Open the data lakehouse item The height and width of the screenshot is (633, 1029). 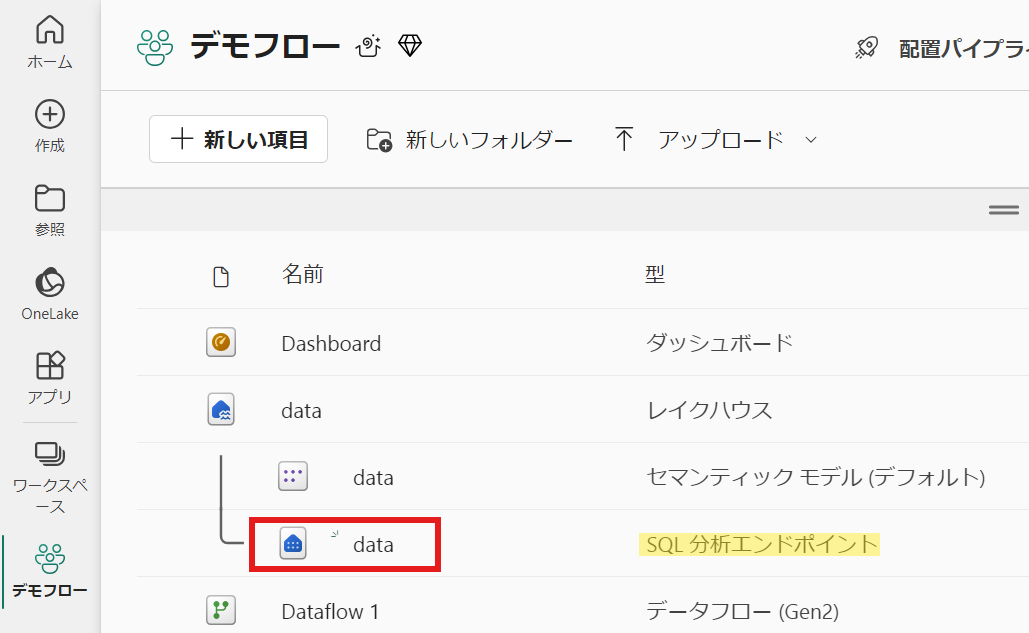(x=301, y=411)
